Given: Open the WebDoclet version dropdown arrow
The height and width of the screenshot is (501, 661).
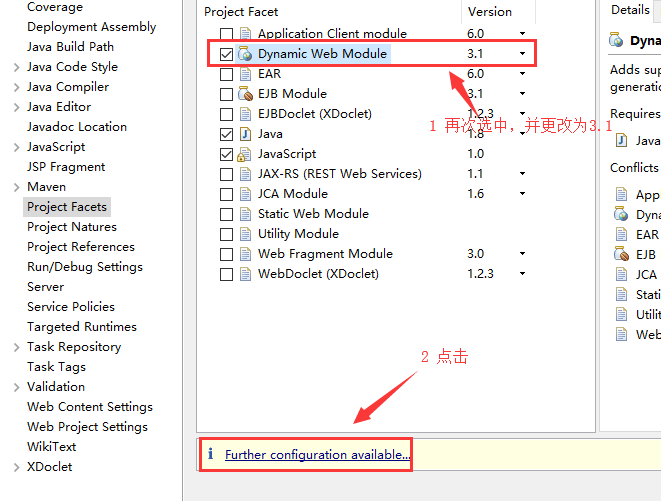Looking at the screenshot, I should tap(522, 273).
